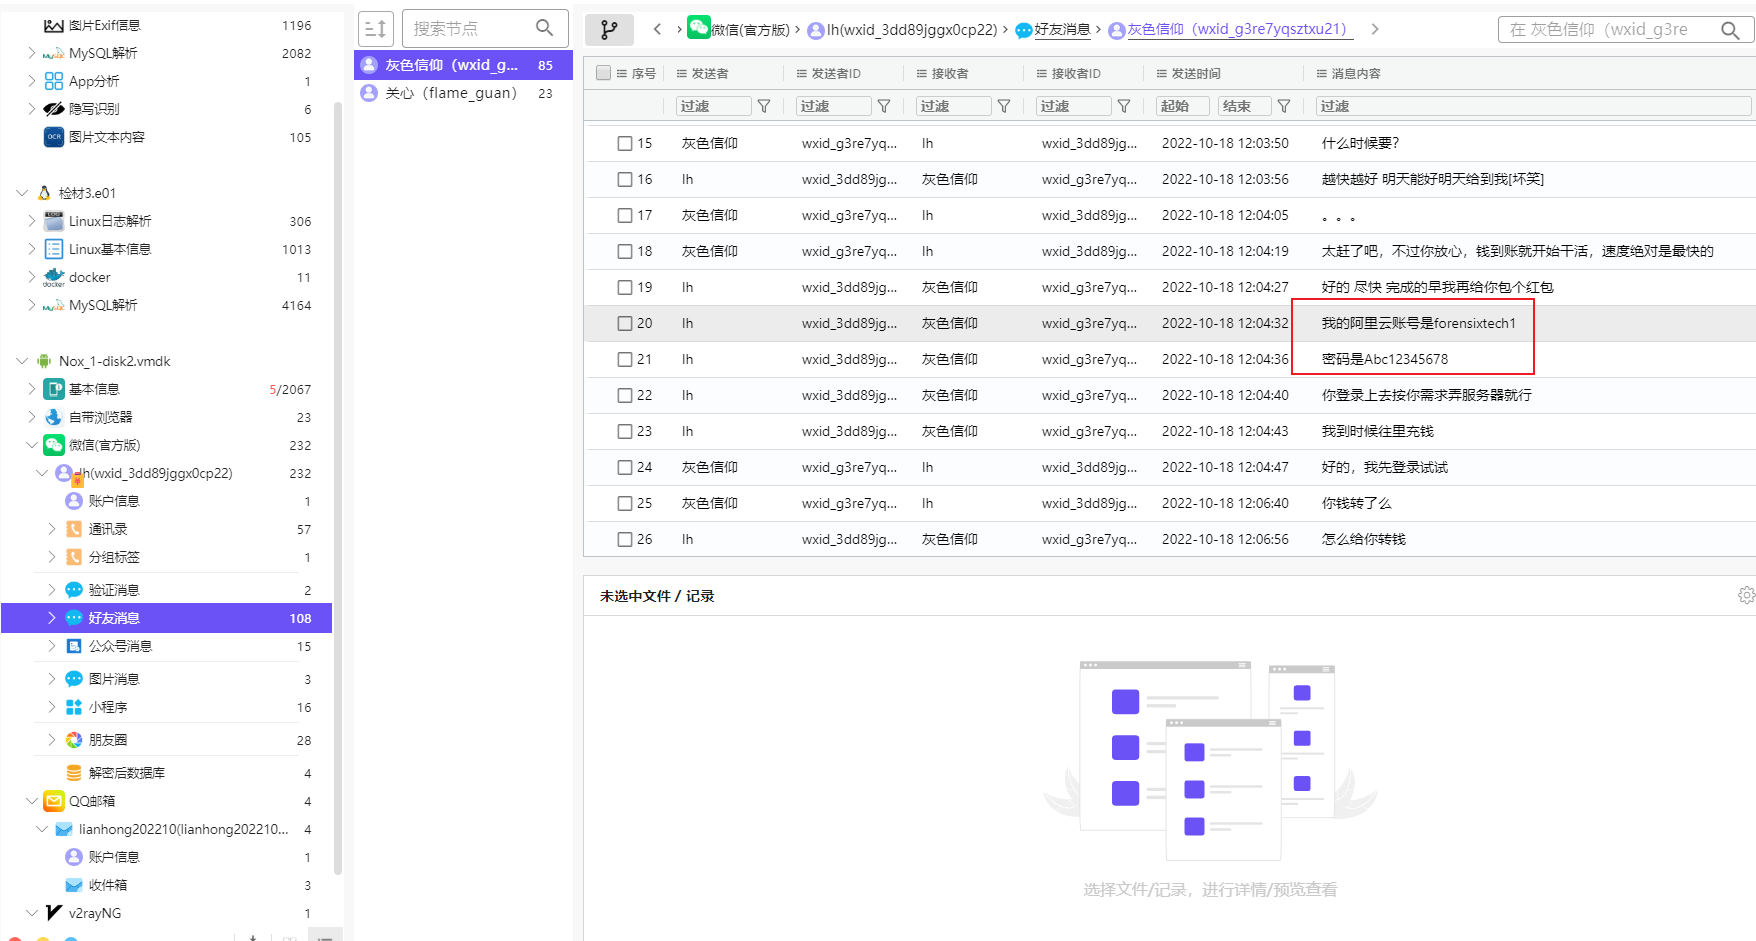Image resolution: width=1756 pixels, height=941 pixels.
Task: Click the branch view icon in the toolbar
Action: point(609,30)
